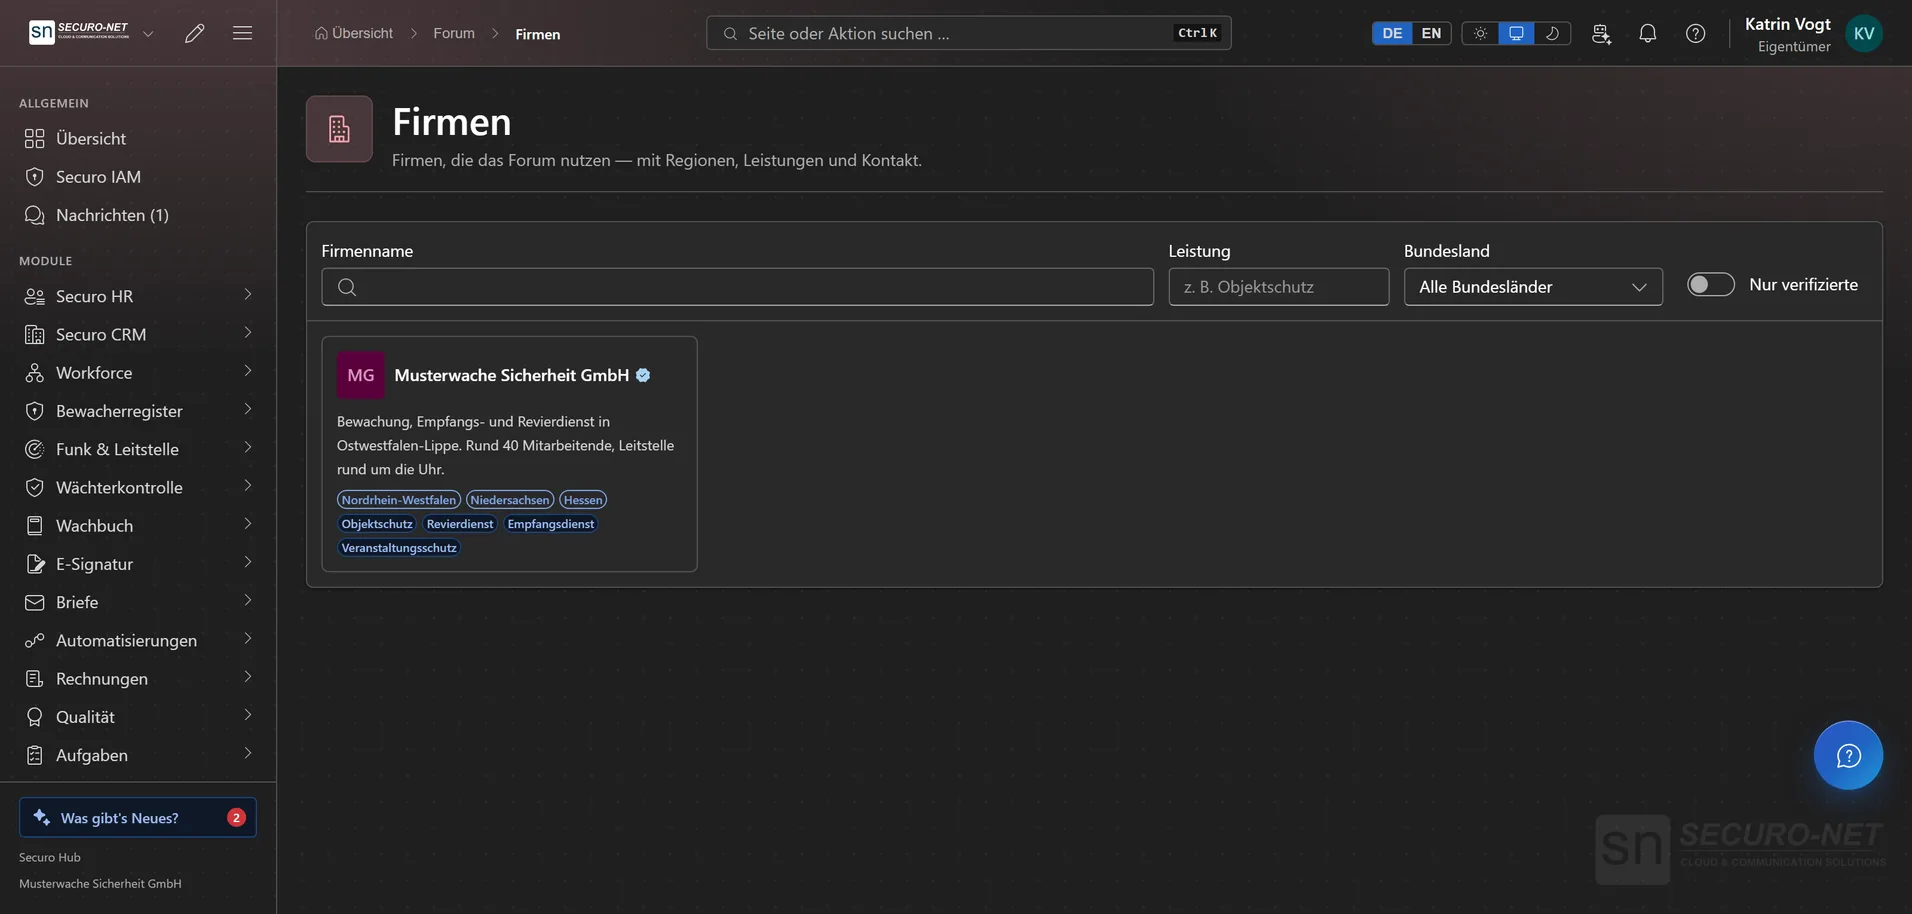The width and height of the screenshot is (1912, 914).
Task: Focus the Seite oder Aktion suchen search bar
Action: tap(968, 33)
